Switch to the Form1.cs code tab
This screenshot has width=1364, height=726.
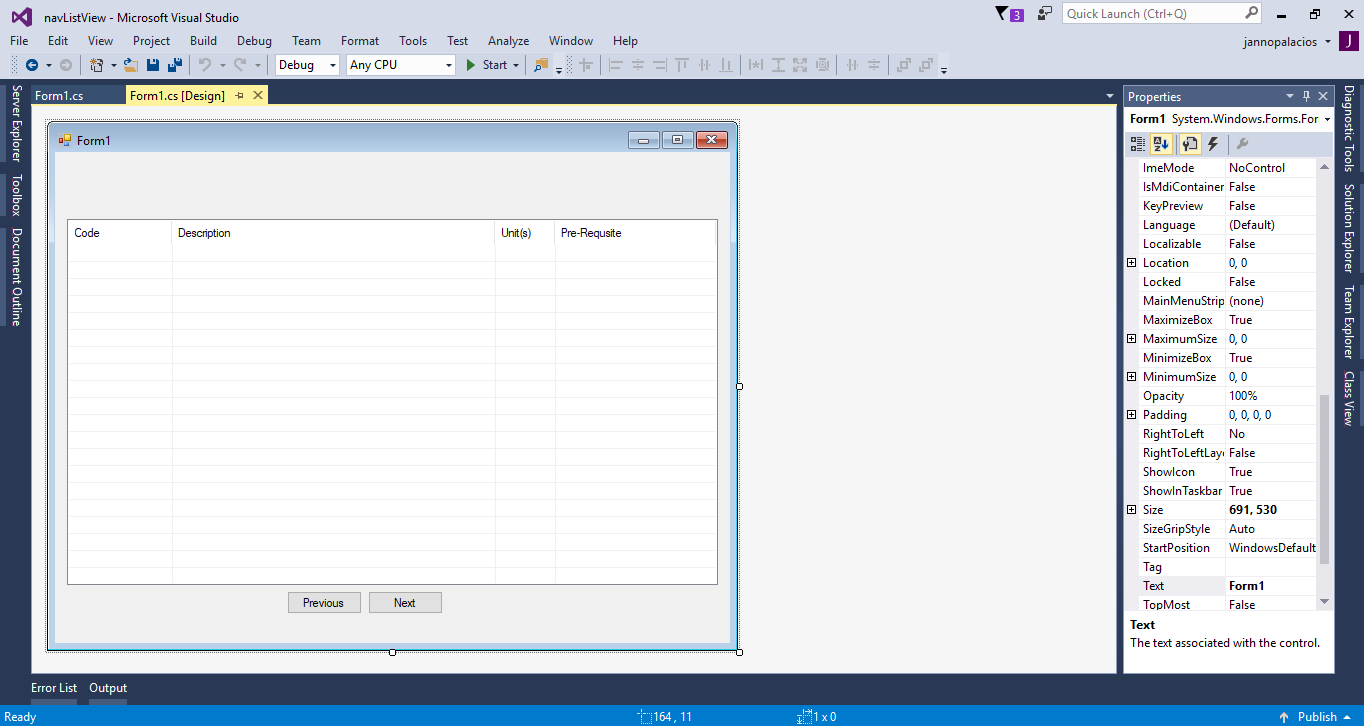coord(59,95)
